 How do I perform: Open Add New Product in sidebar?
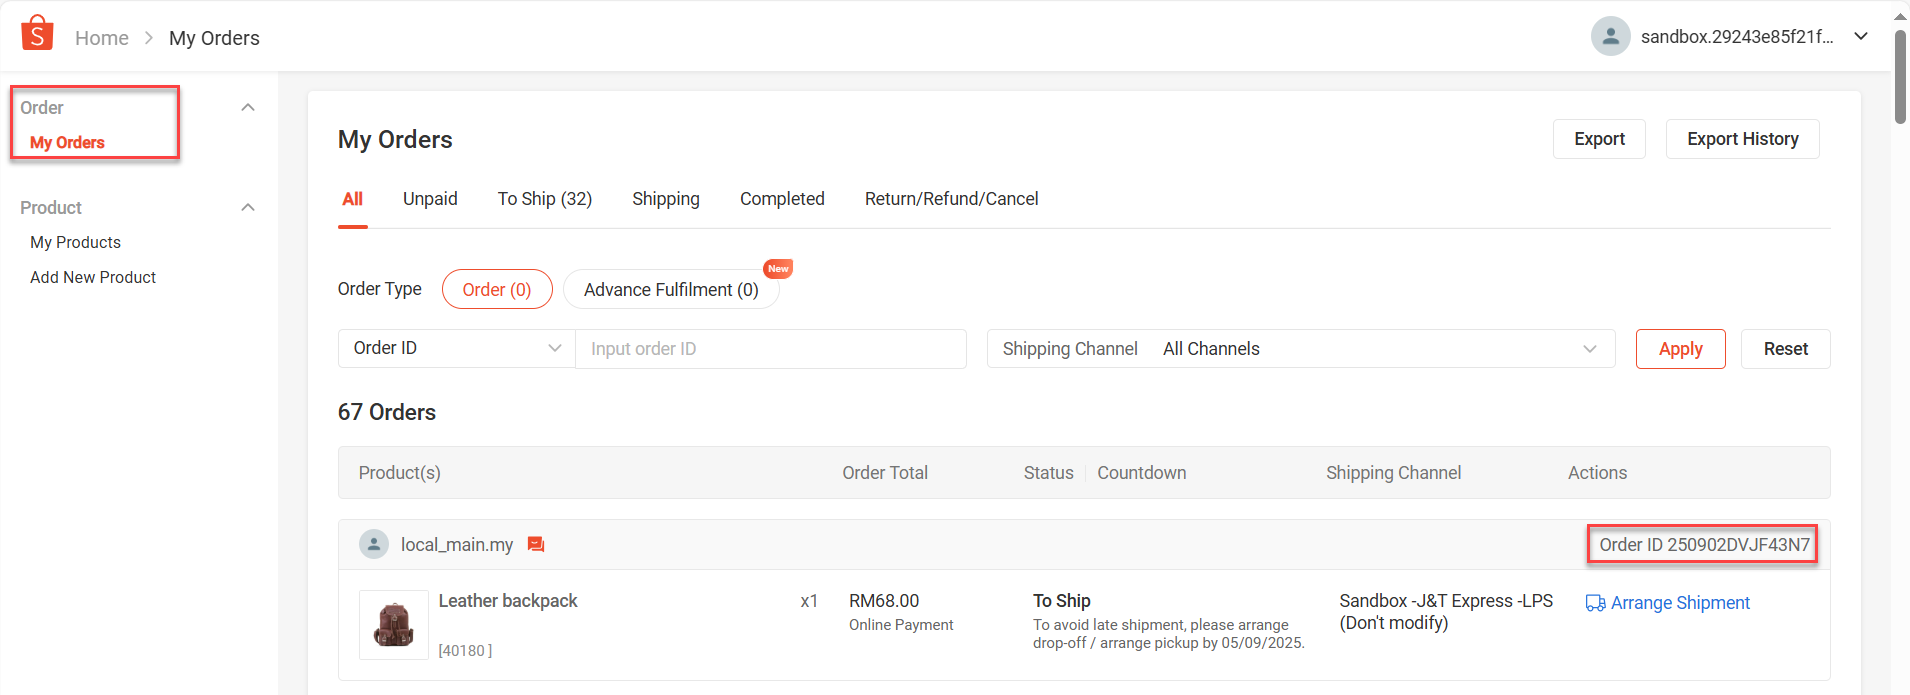click(x=93, y=277)
